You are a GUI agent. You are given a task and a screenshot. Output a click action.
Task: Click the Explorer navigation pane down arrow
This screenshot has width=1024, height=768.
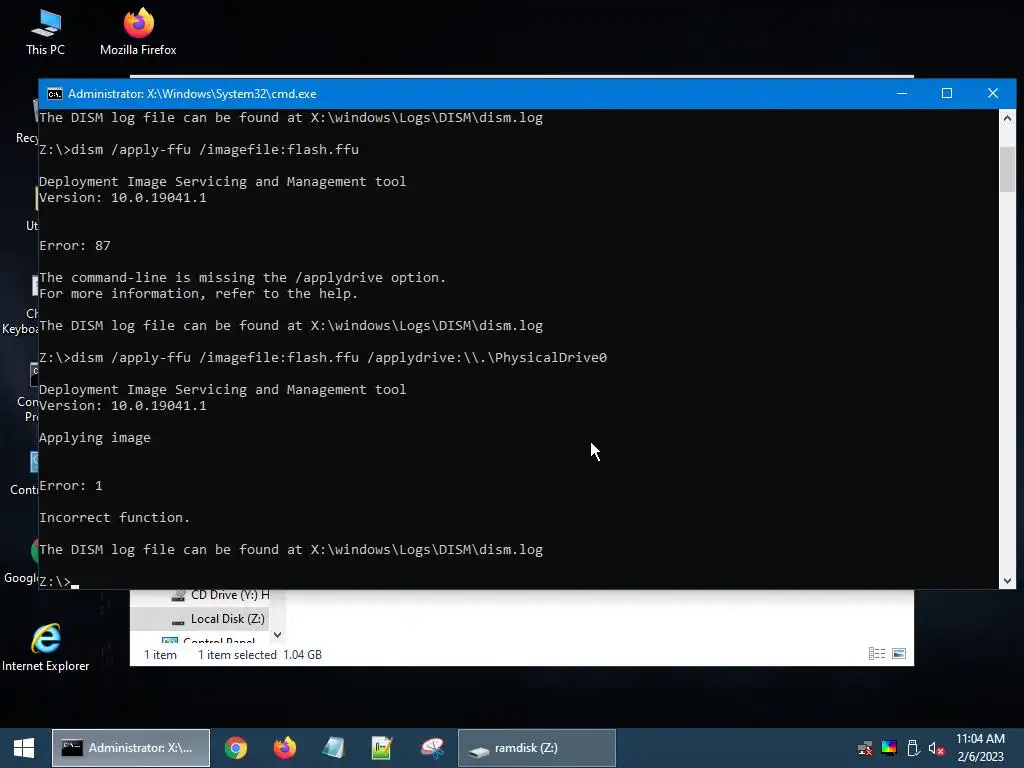tap(278, 635)
